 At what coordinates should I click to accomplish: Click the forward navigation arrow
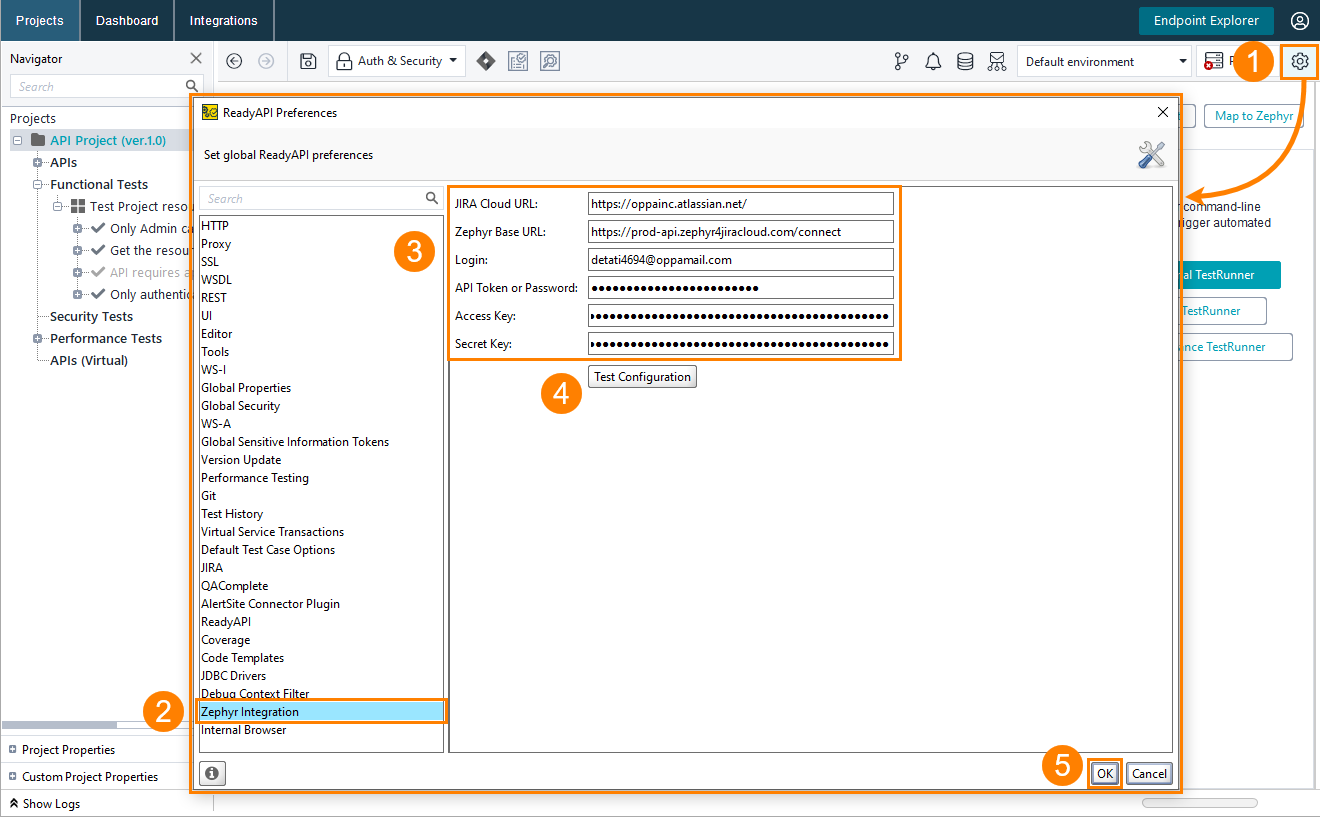pyautogui.click(x=266, y=61)
